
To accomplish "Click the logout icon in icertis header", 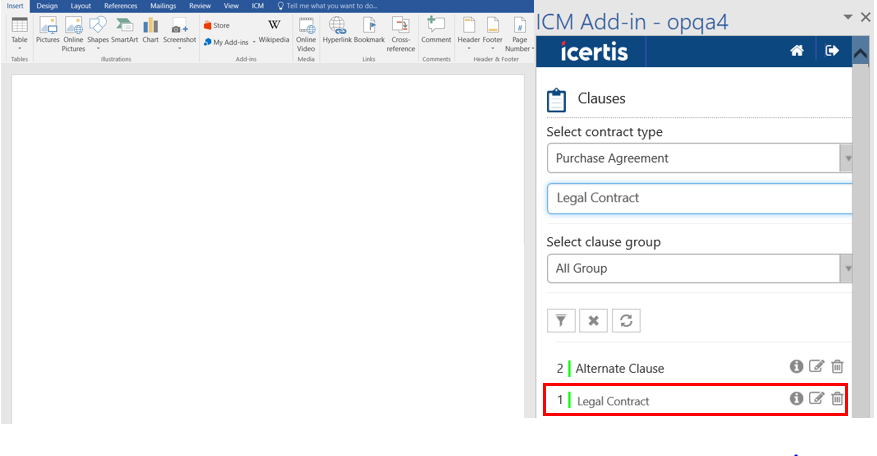I will coord(831,51).
